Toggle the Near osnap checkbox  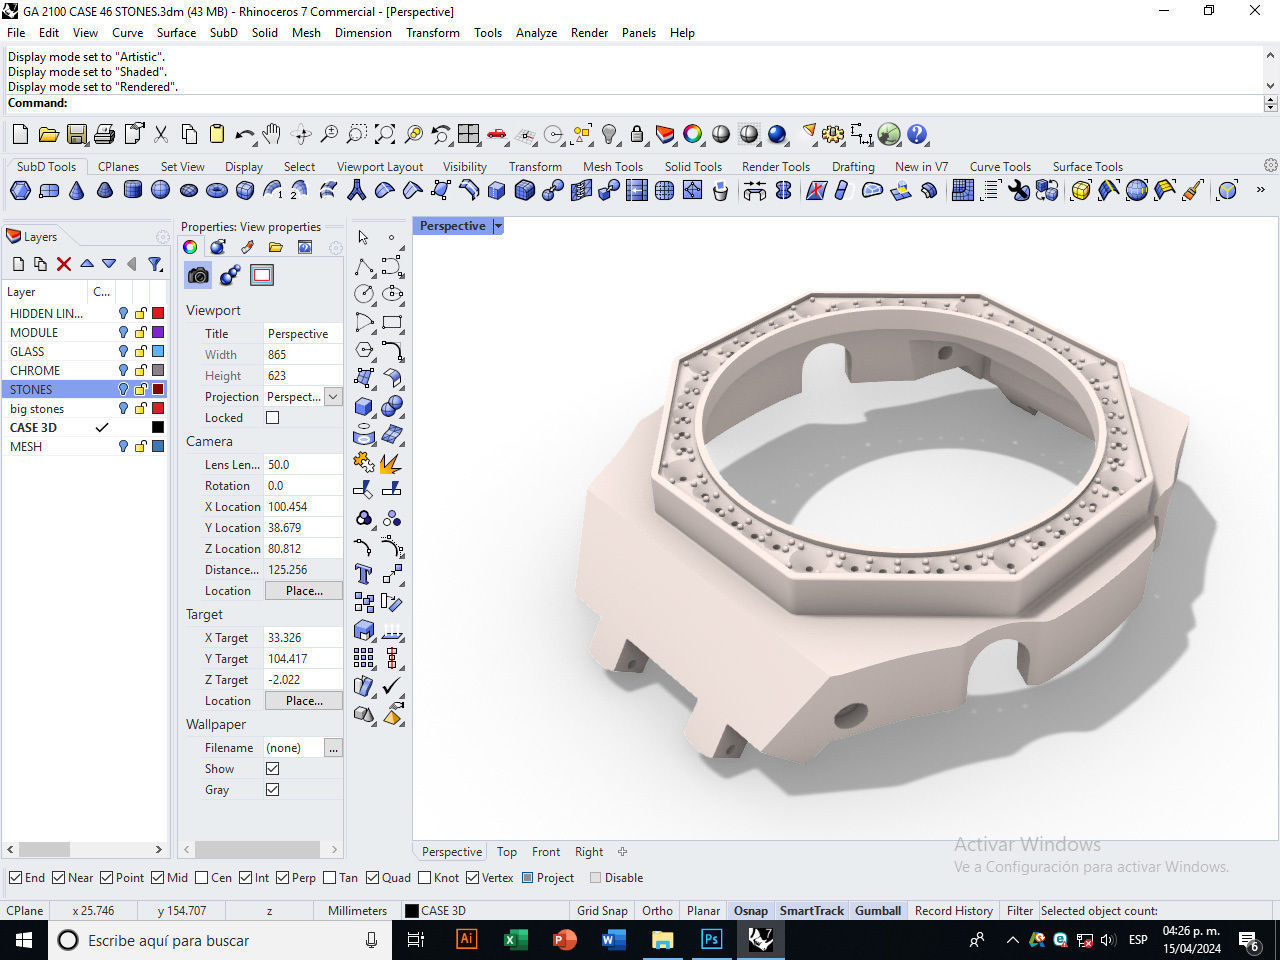(58, 878)
